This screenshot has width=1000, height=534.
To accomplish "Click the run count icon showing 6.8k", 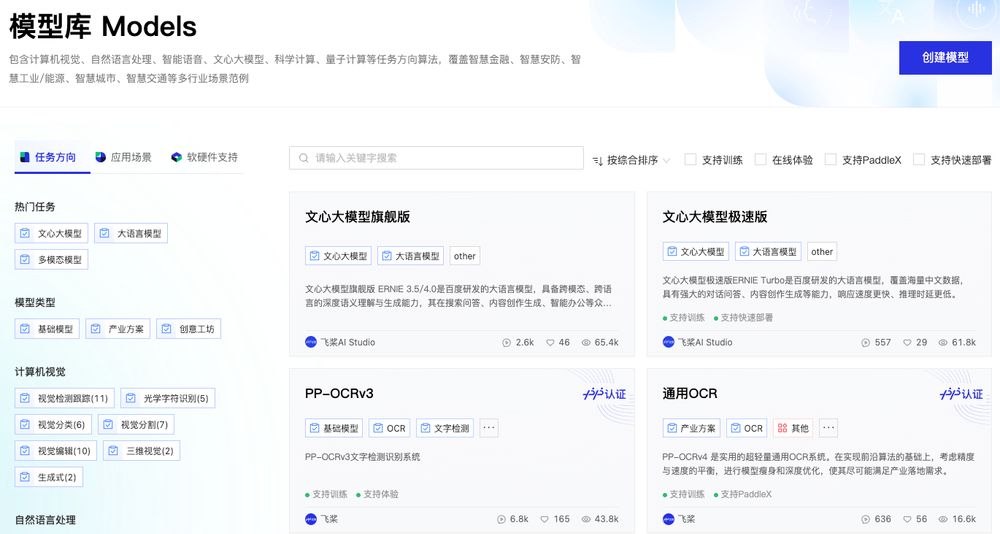I will (501, 519).
